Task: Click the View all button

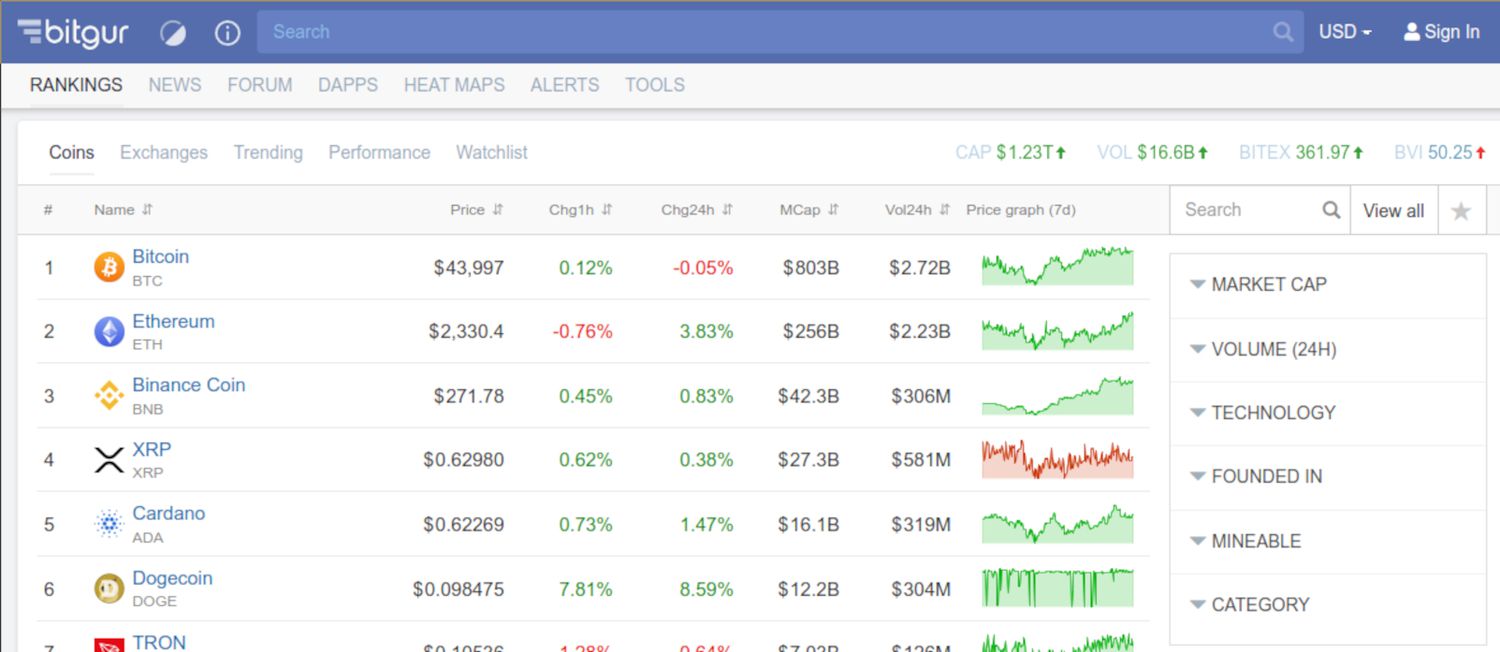Action: pos(1393,211)
